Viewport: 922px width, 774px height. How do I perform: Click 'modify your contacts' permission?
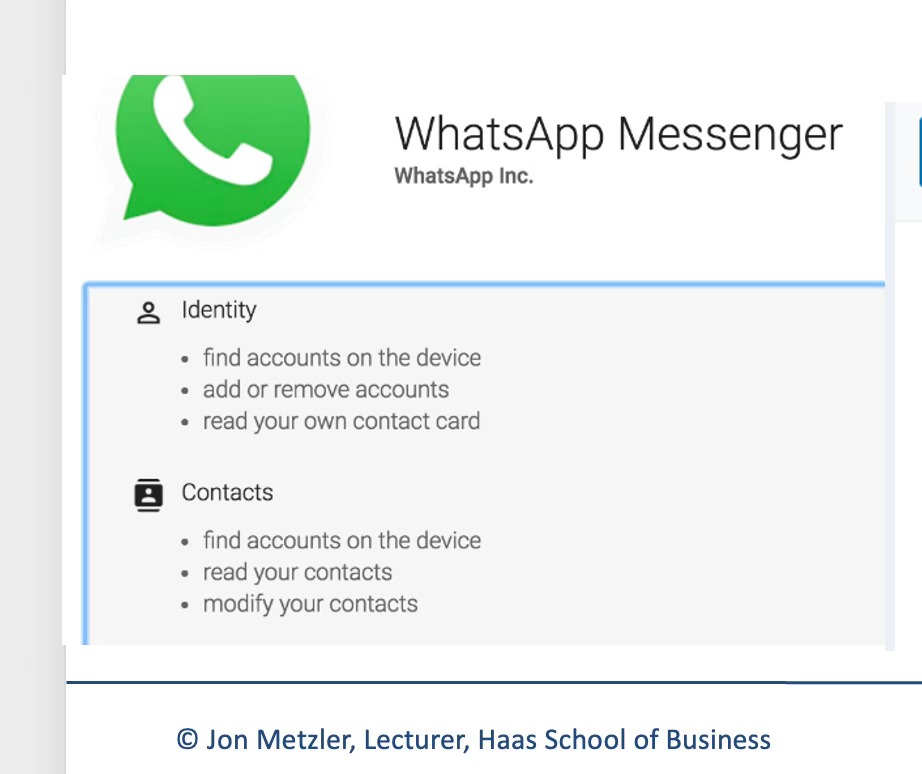click(310, 604)
